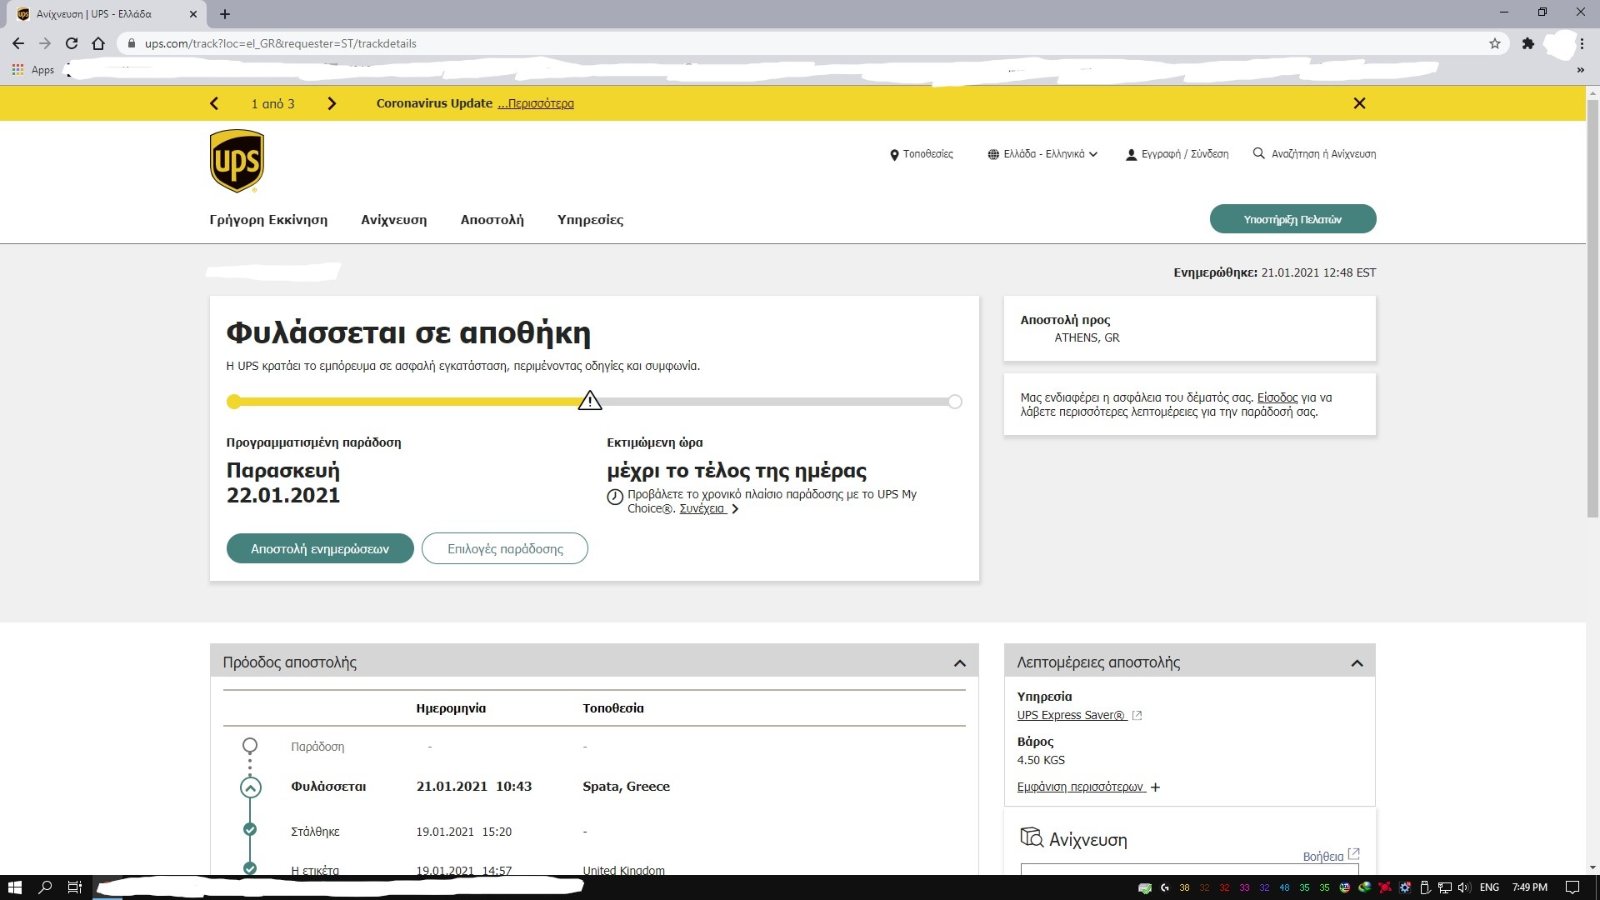This screenshot has width=1600, height=900.
Task: Click the browser Home icon
Action: click(98, 43)
